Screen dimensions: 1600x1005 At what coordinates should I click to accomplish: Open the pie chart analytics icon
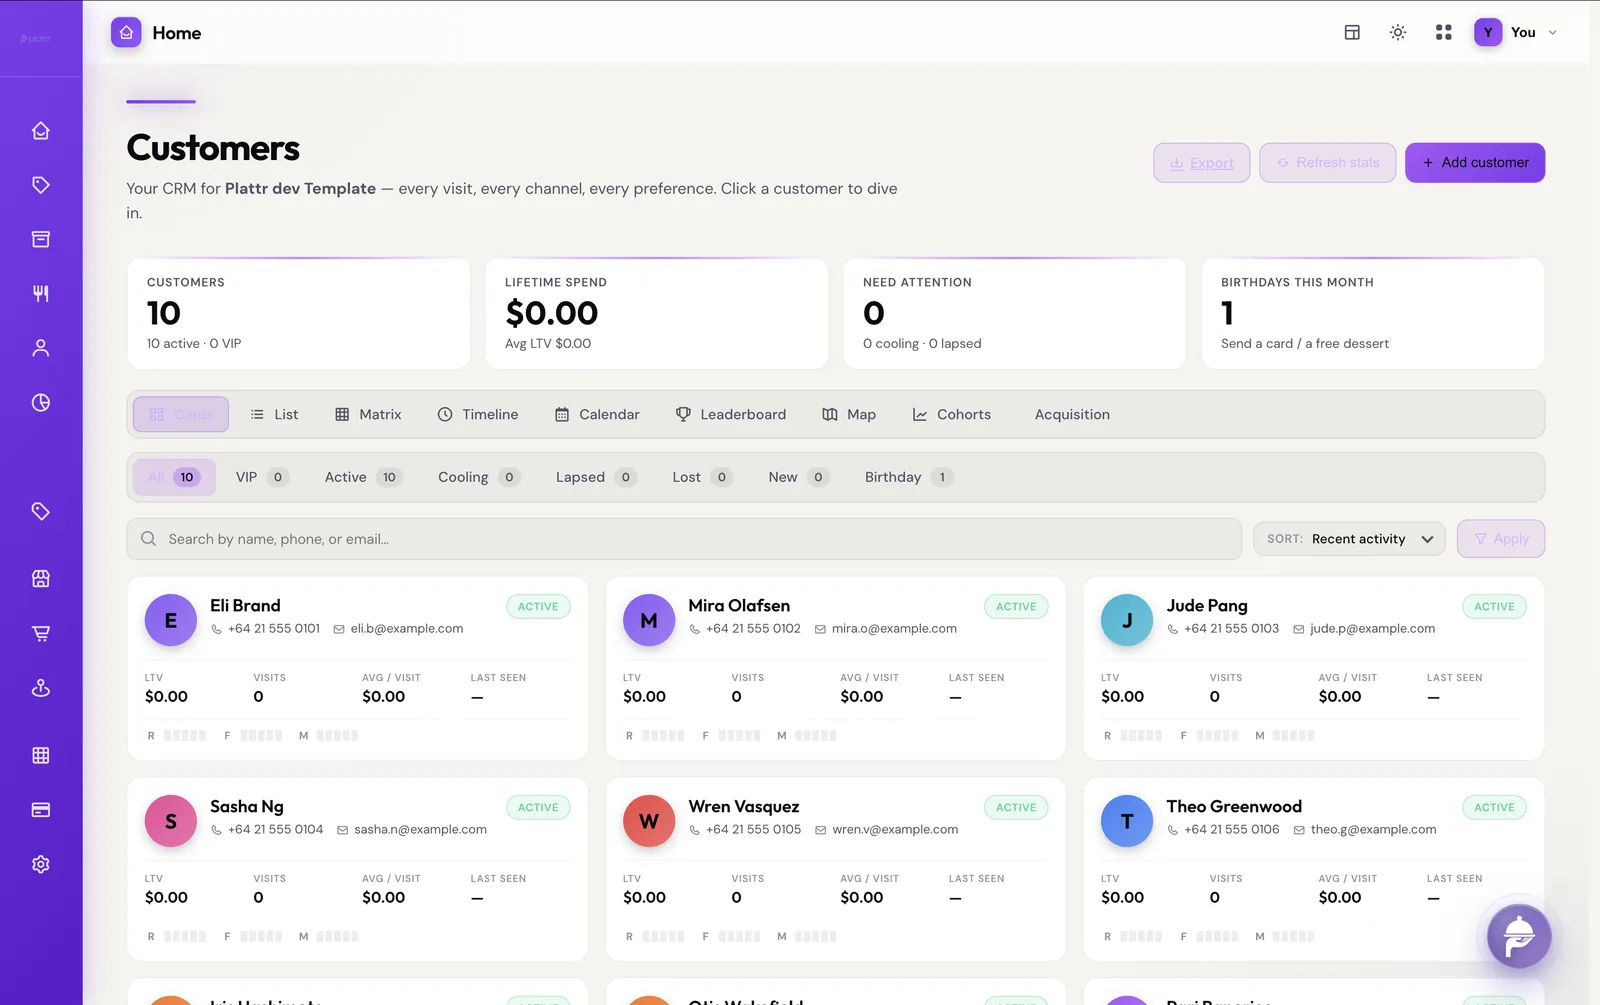pyautogui.click(x=41, y=402)
